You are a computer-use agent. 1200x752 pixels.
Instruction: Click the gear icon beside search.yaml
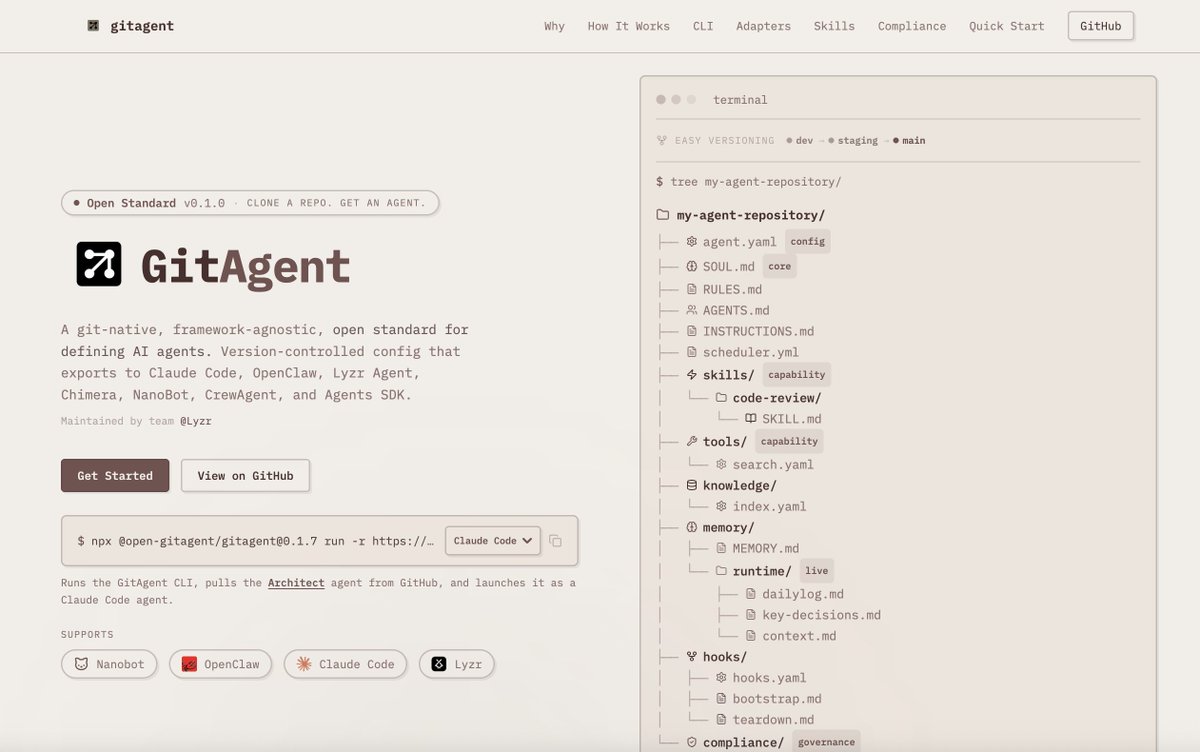click(x=721, y=465)
